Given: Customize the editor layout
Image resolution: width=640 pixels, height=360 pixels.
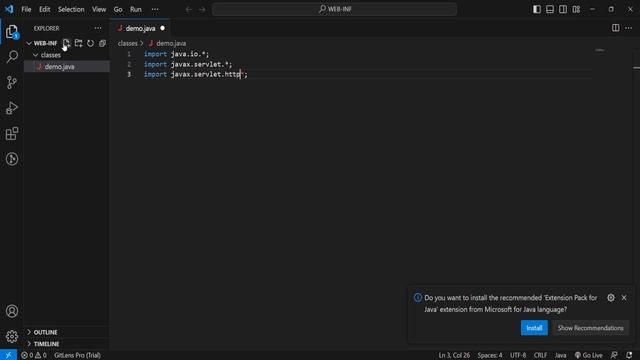Looking at the screenshot, I should 576,9.
